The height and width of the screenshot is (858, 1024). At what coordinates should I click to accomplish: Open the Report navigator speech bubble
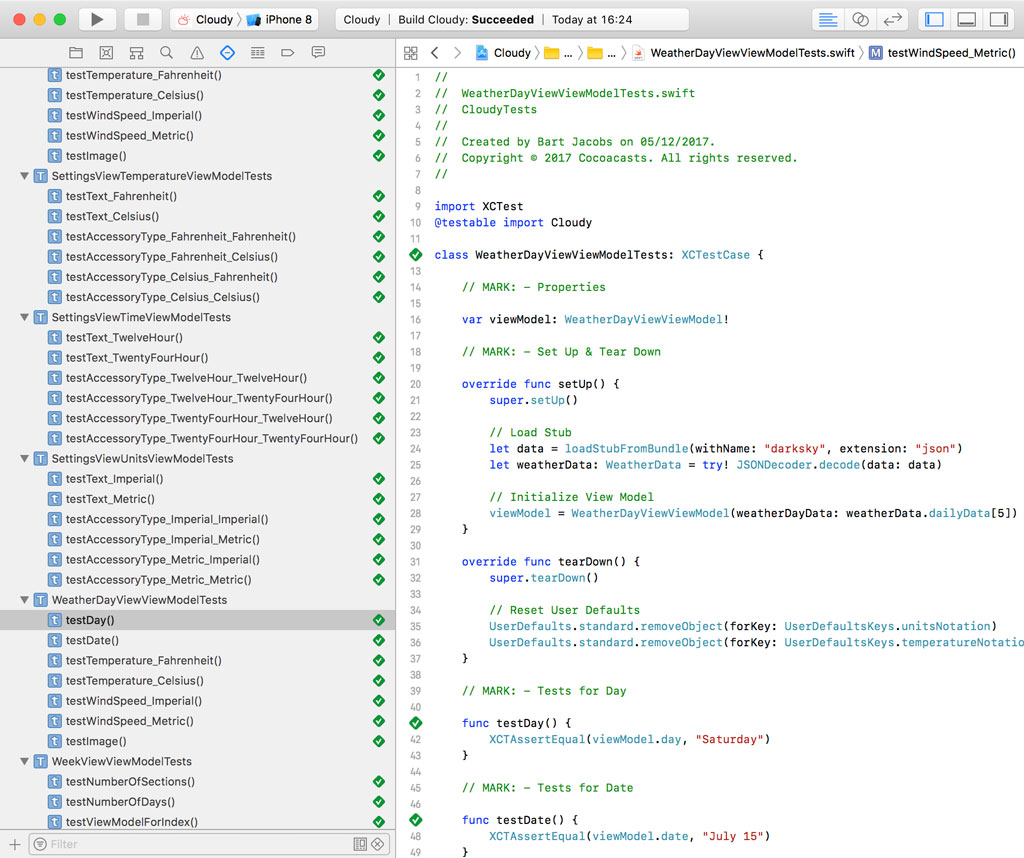318,53
